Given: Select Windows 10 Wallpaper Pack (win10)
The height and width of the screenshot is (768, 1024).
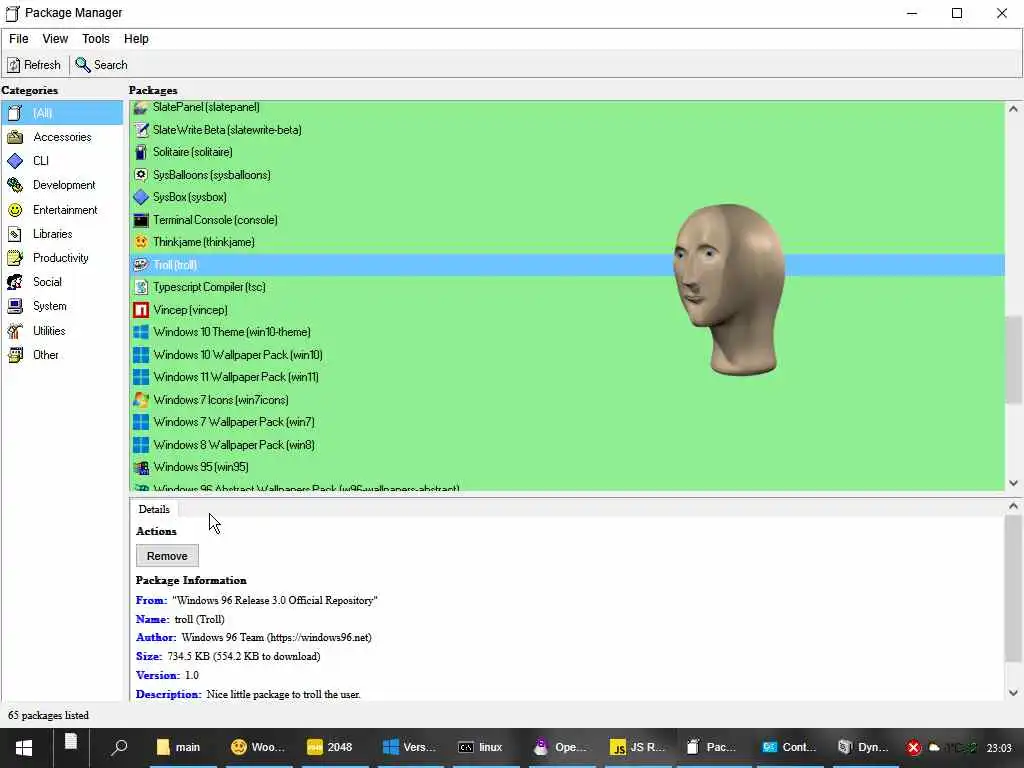Looking at the screenshot, I should pos(567,355).
